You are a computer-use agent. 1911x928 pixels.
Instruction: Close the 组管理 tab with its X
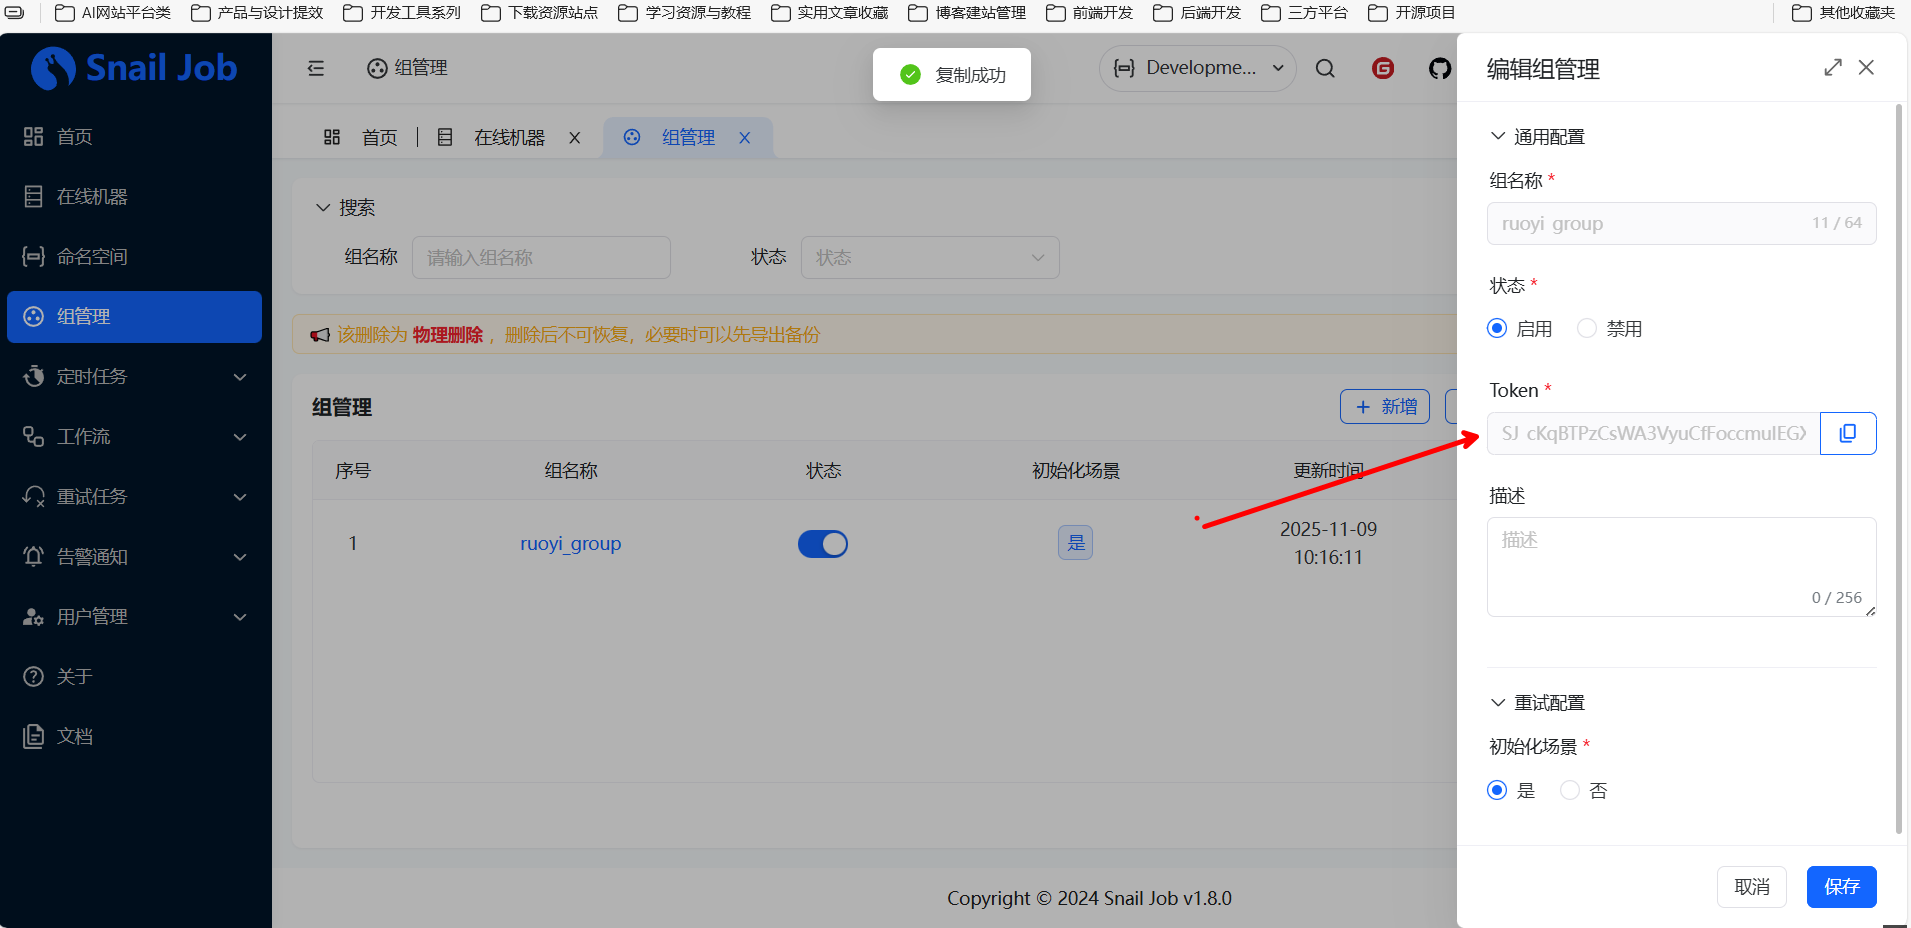(744, 138)
